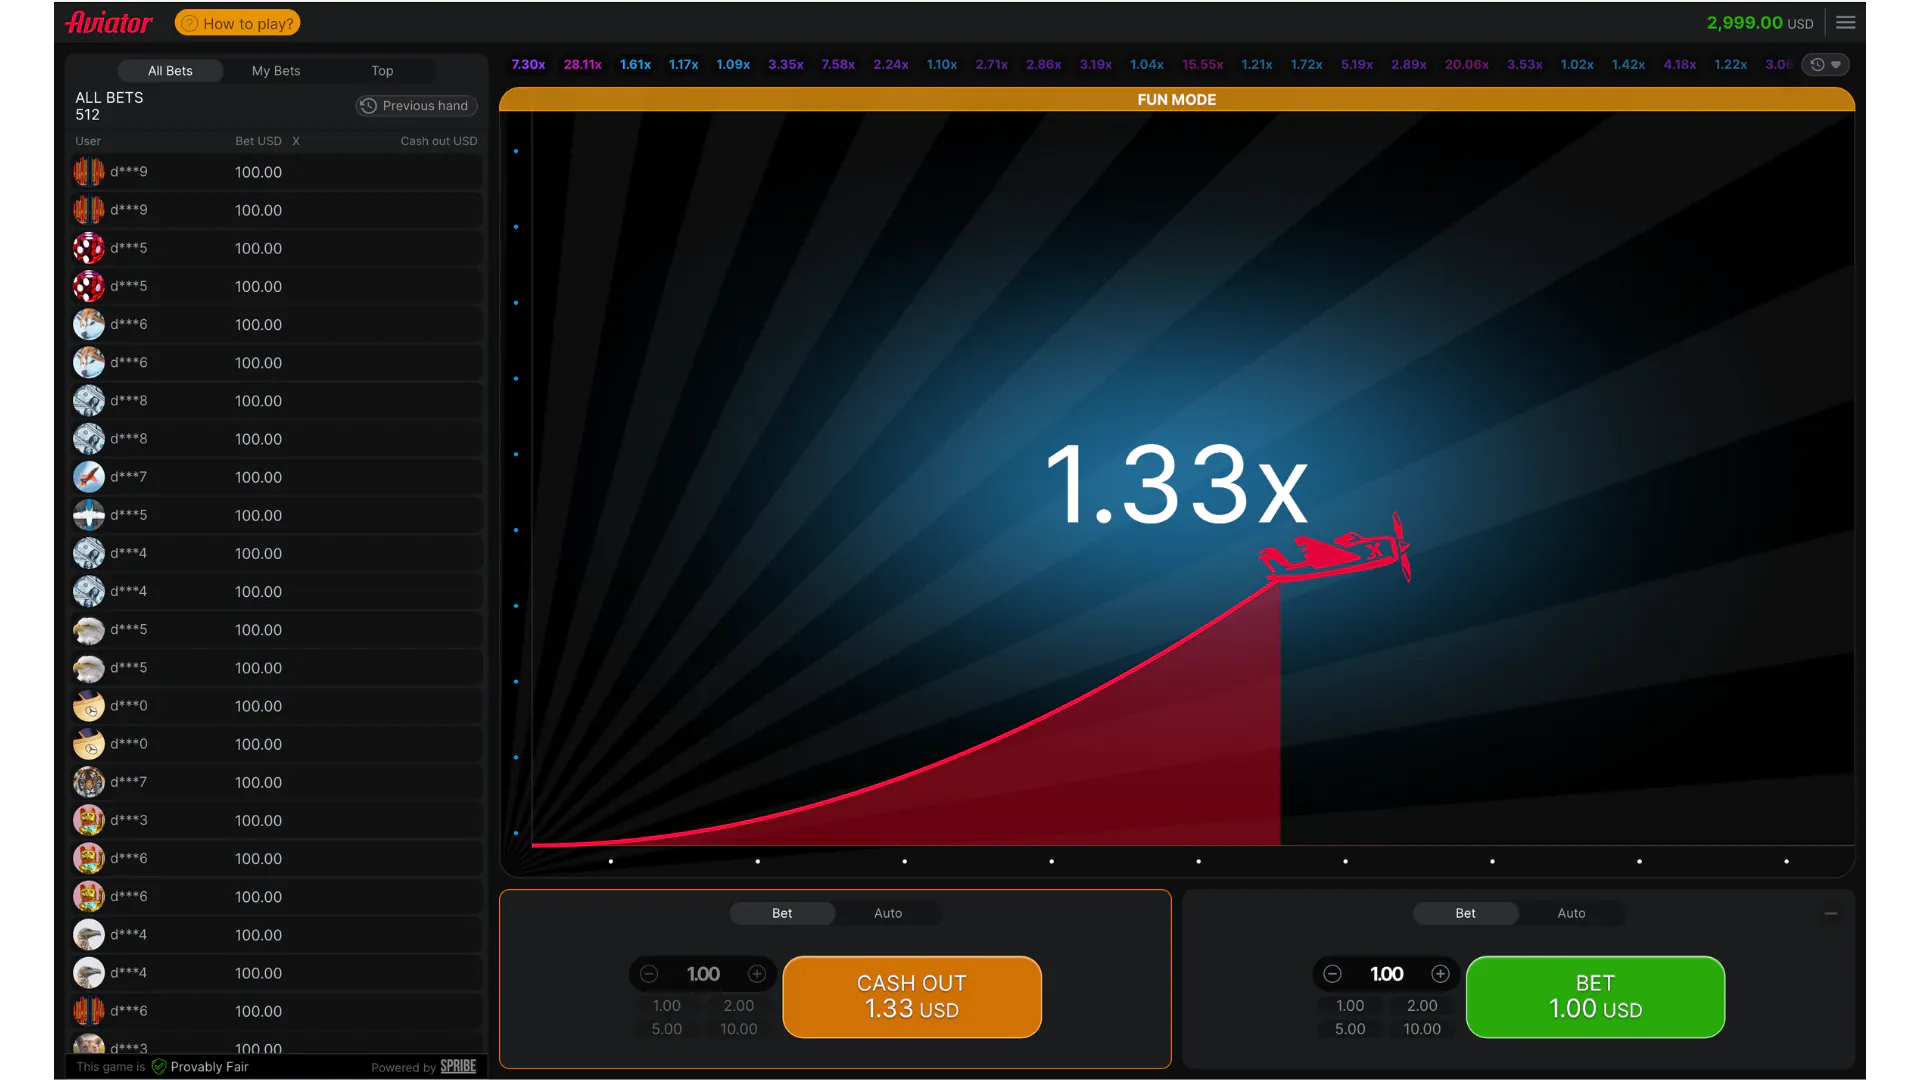The image size is (1920, 1080).
Task: Switch right bet panel to Auto mode
Action: point(1570,913)
